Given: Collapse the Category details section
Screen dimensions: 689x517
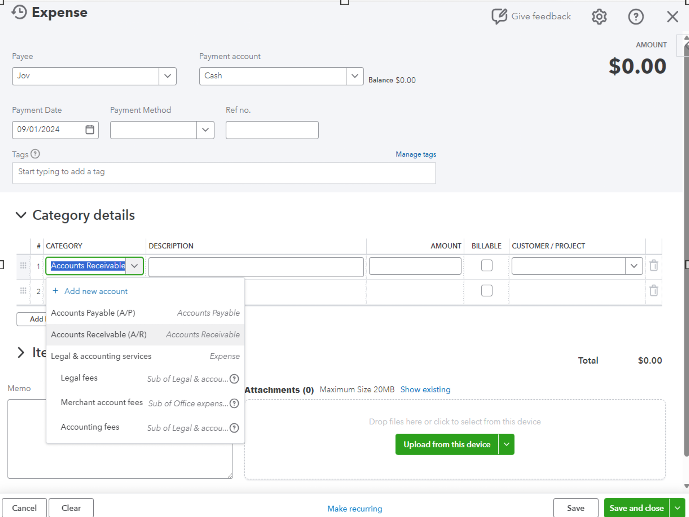Looking at the screenshot, I should coord(21,215).
